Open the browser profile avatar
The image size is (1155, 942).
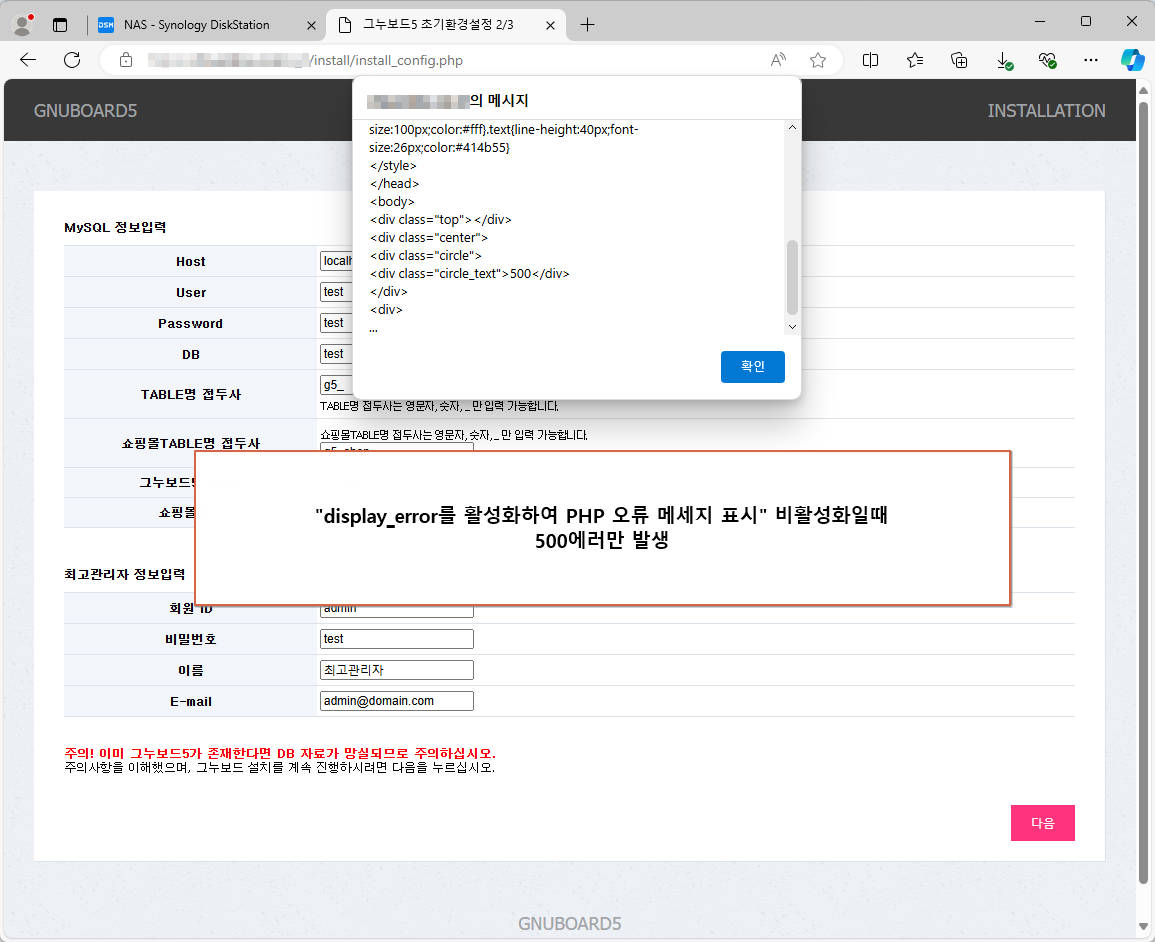point(24,24)
